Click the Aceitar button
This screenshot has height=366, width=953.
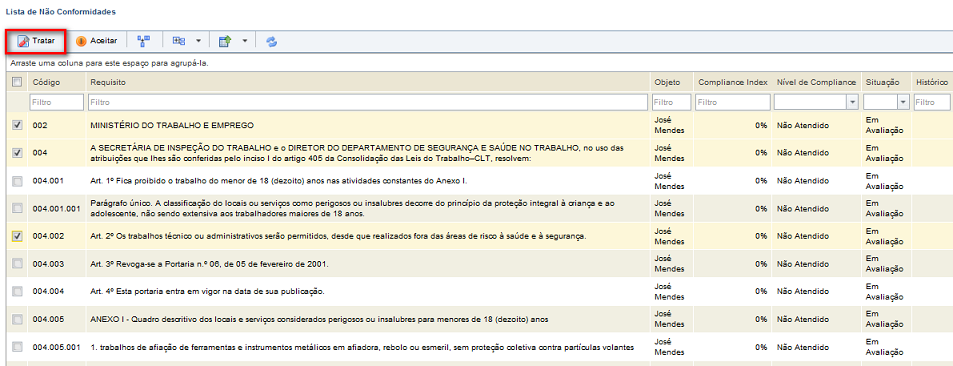pos(97,41)
